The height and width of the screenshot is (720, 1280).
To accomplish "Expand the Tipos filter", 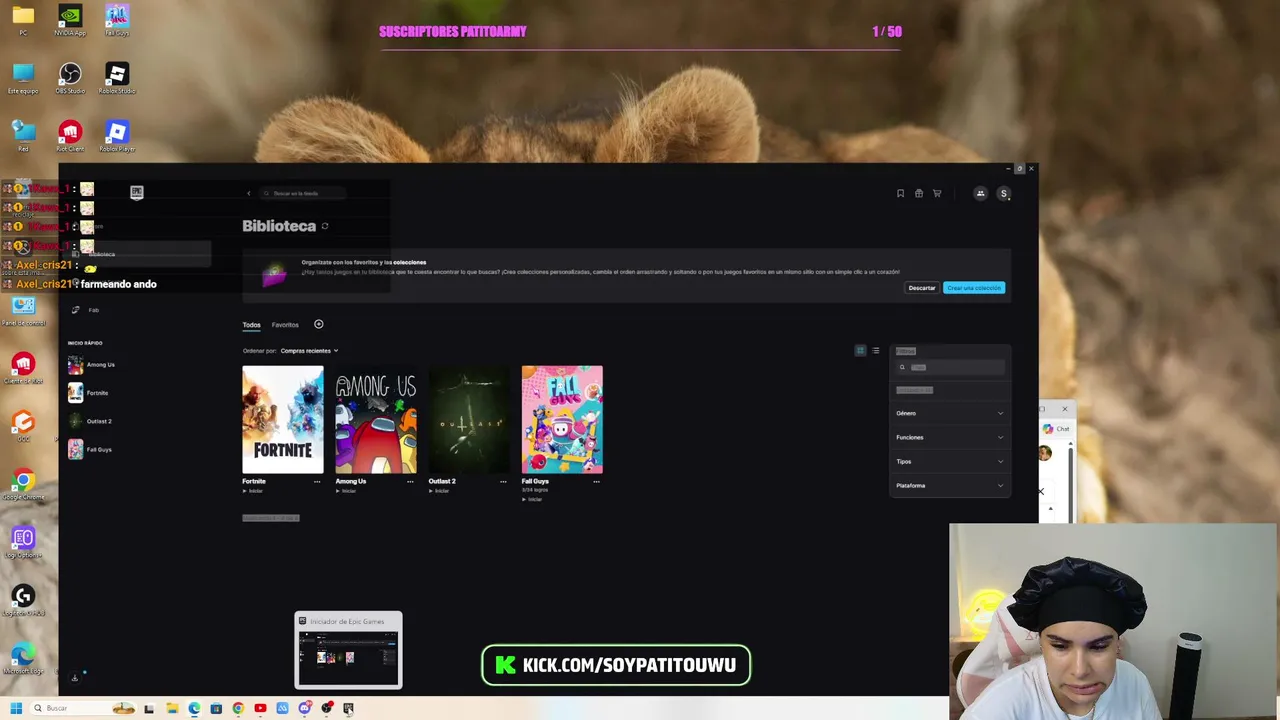I will tap(950, 461).
